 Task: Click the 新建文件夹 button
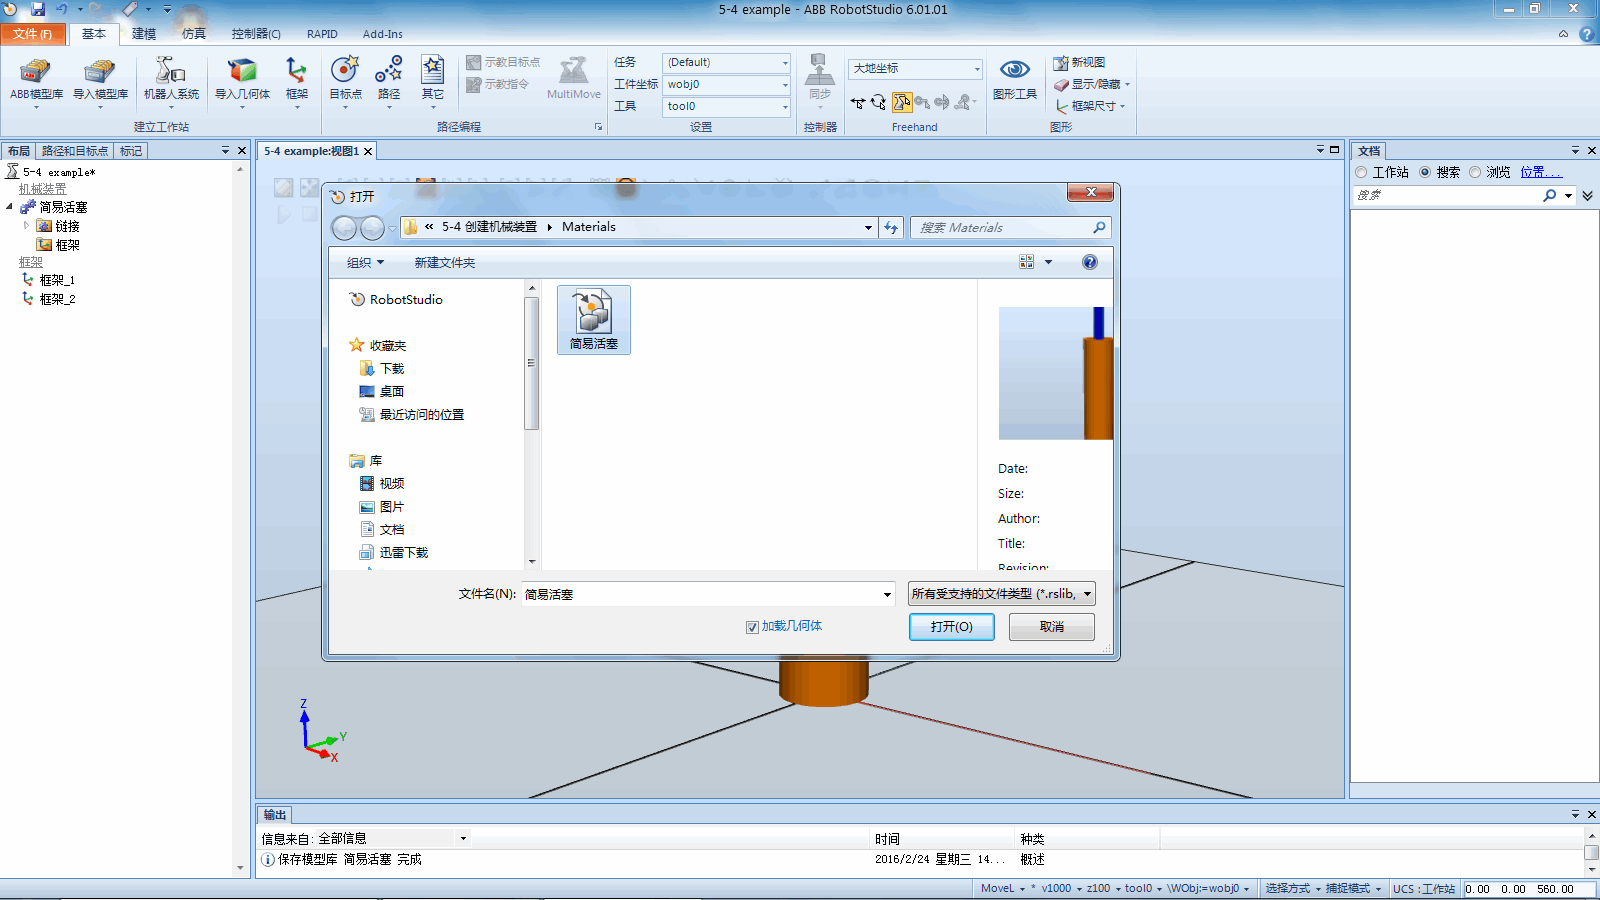tap(445, 263)
